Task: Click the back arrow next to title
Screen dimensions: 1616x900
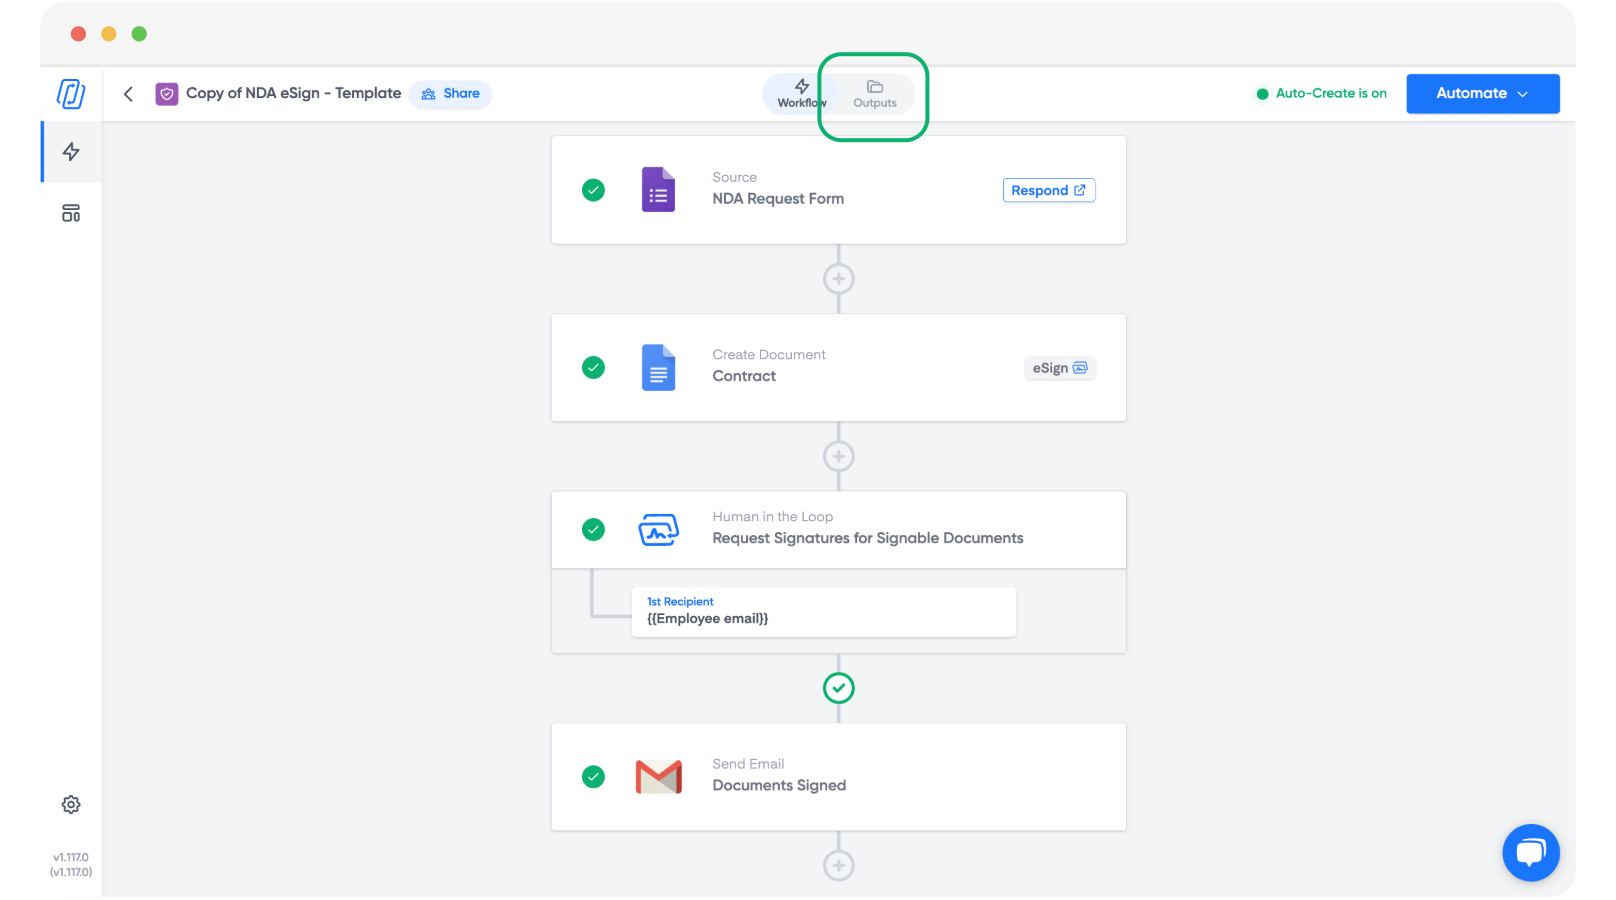Action: click(x=128, y=94)
